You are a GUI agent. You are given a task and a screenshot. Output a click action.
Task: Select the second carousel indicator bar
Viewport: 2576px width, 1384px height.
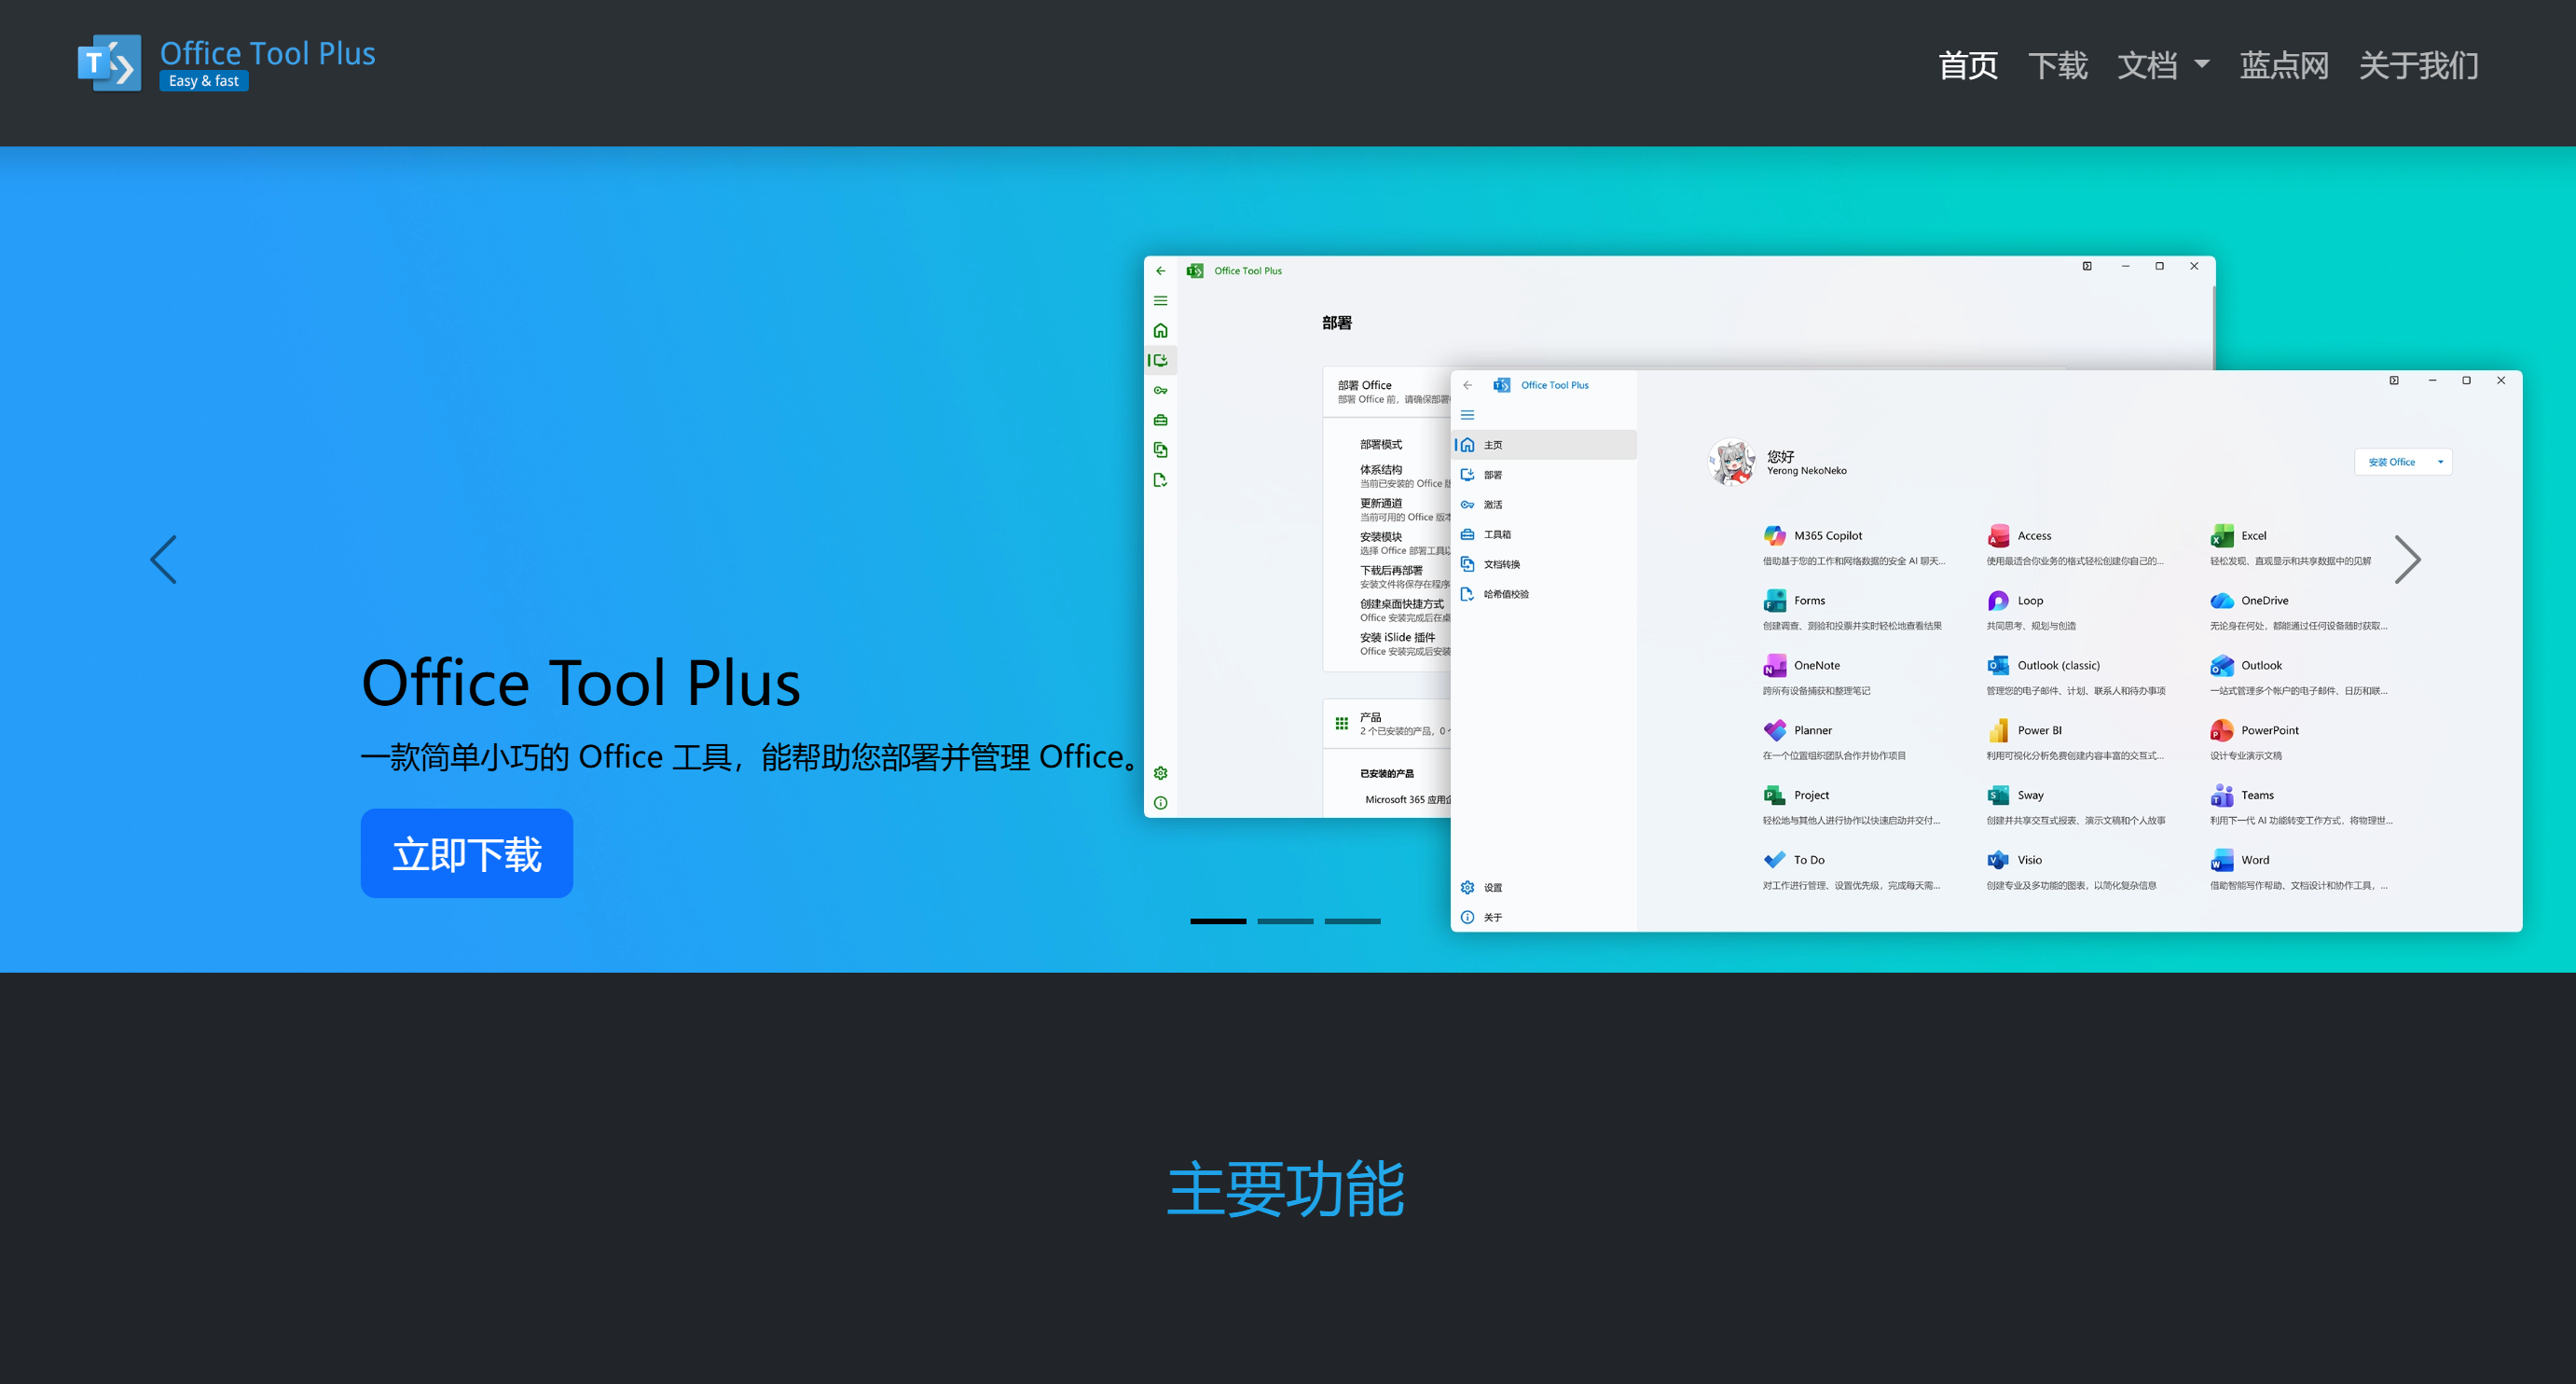(x=1285, y=921)
